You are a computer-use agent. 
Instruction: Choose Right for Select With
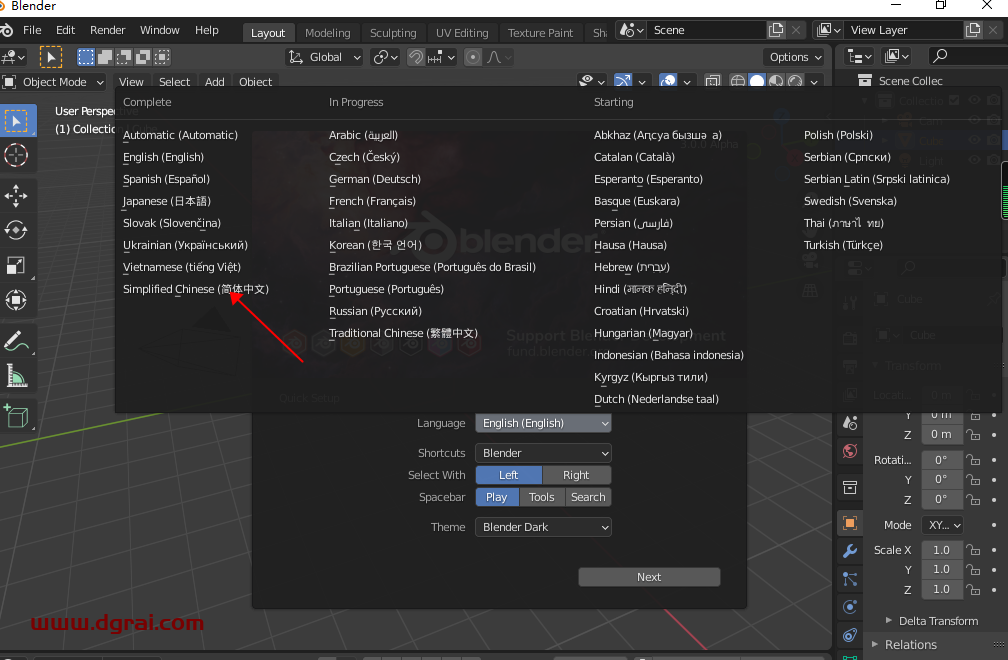pos(576,475)
